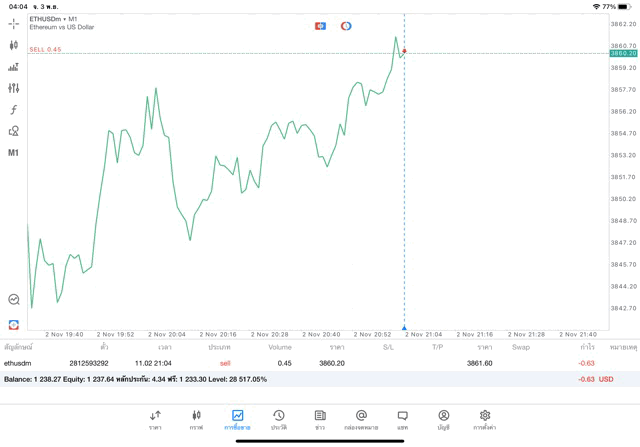Screen dimensions: 640x447
Task: Sort positions by the กำไร (Profit) column header
Action: coord(587,347)
